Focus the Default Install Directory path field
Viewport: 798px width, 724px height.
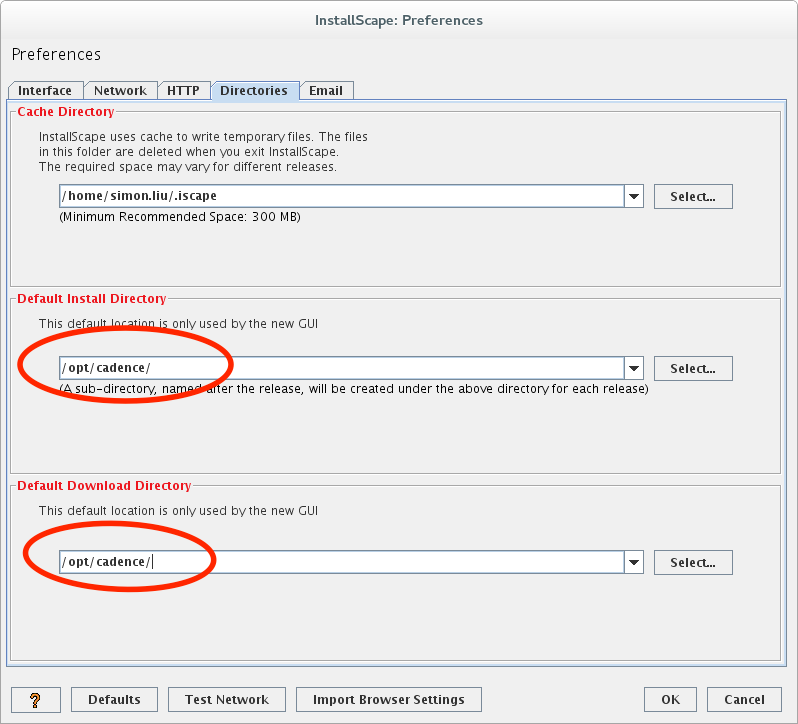pyautogui.click(x=341, y=368)
